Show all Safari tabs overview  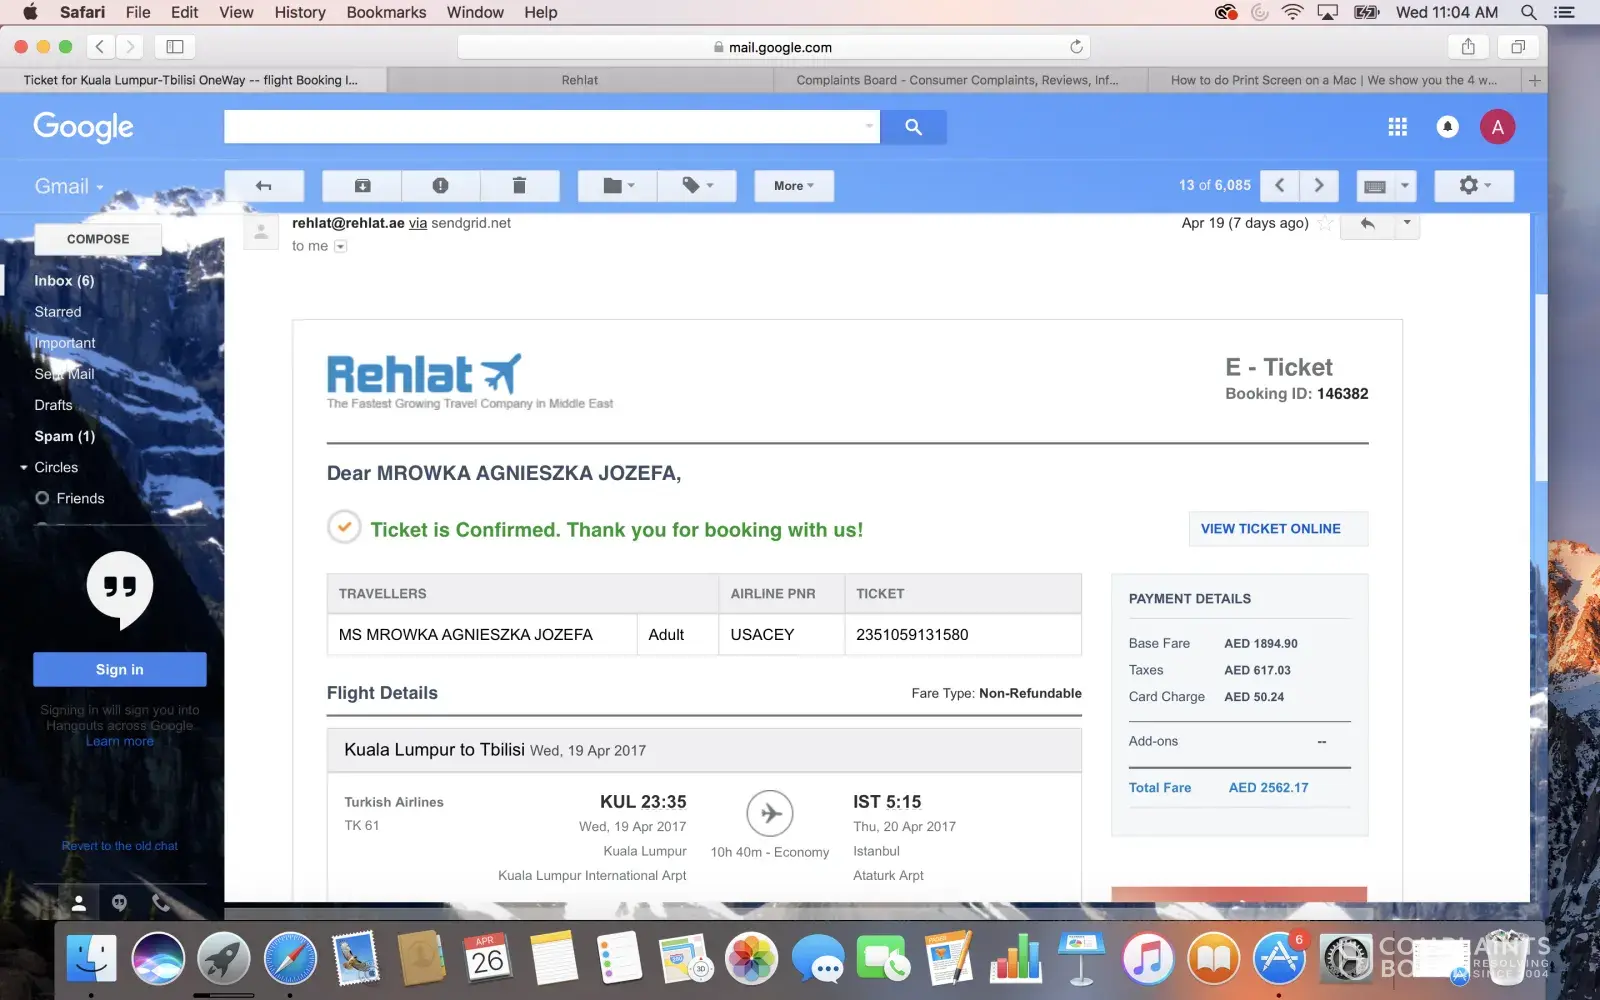[x=1518, y=46]
